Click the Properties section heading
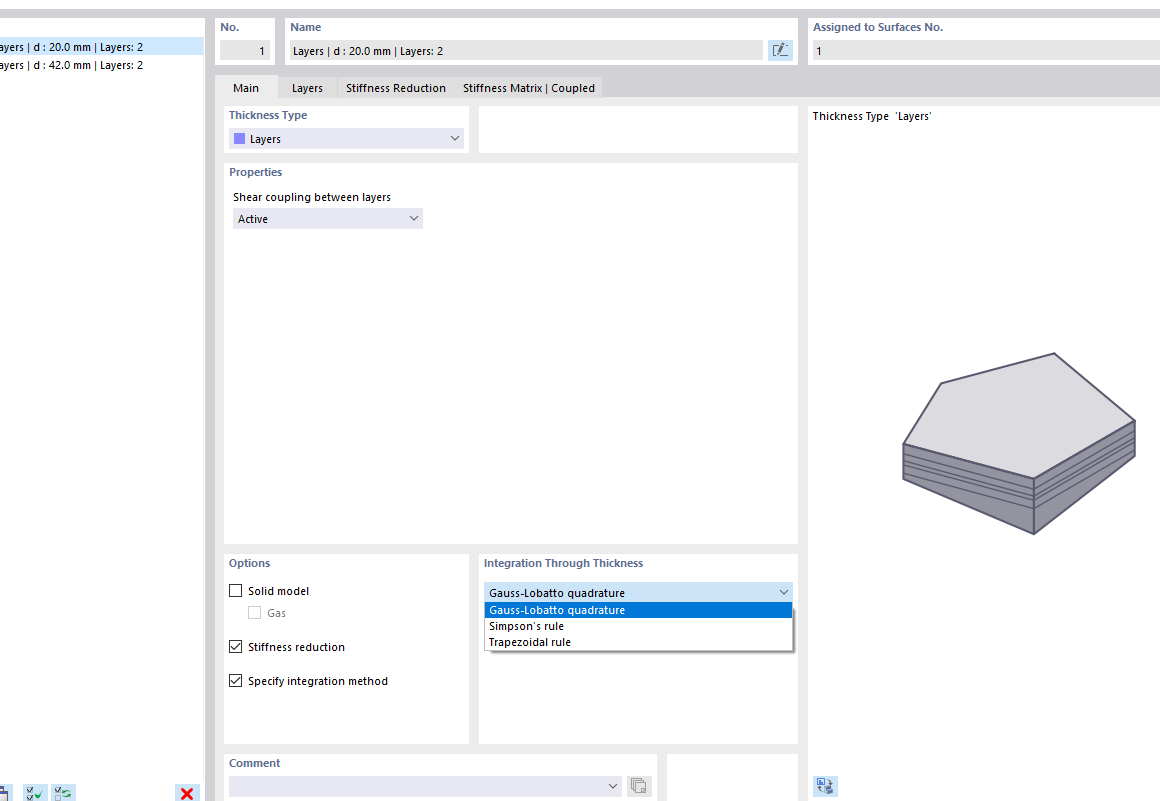Image resolution: width=1160 pixels, height=801 pixels. (x=255, y=172)
